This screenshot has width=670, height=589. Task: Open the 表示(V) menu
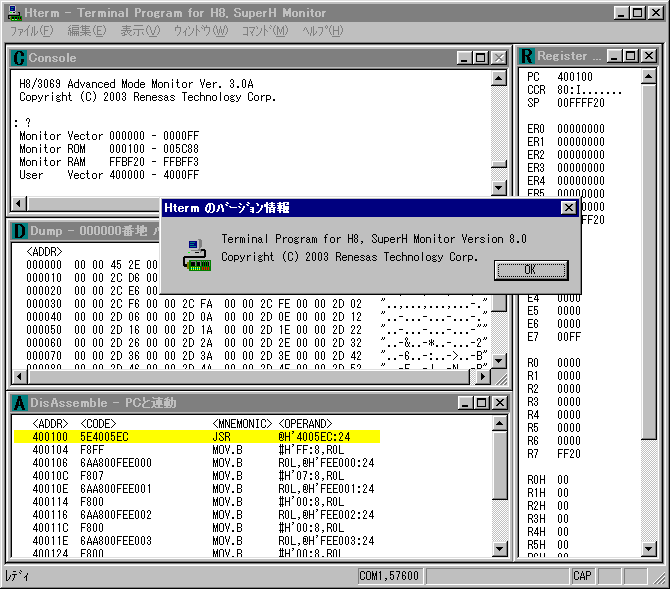(x=140, y=31)
